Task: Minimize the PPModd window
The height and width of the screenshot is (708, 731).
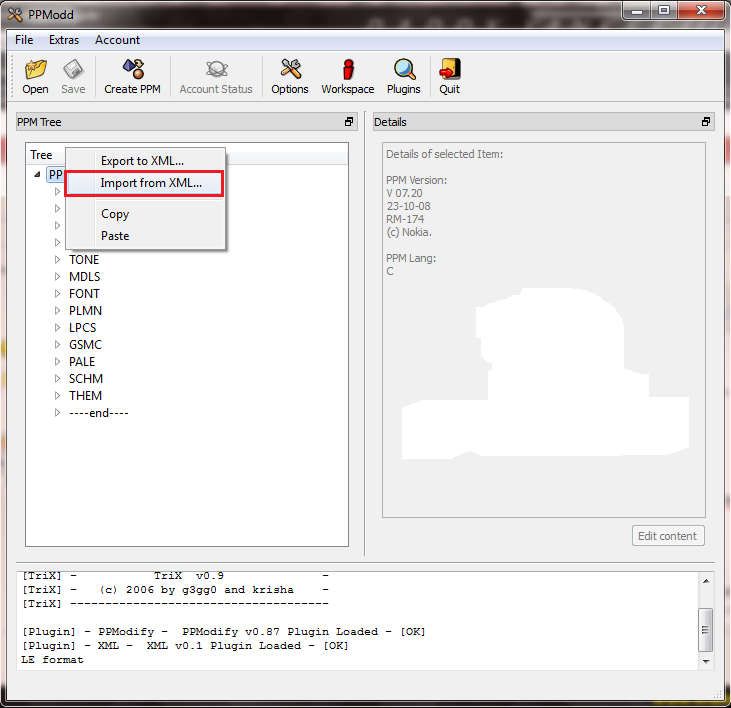Action: [637, 11]
